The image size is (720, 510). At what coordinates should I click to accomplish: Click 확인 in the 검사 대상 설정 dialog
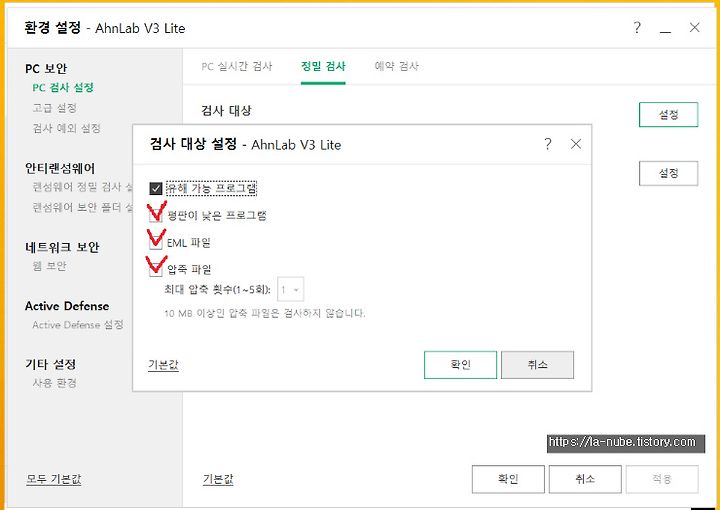click(460, 365)
